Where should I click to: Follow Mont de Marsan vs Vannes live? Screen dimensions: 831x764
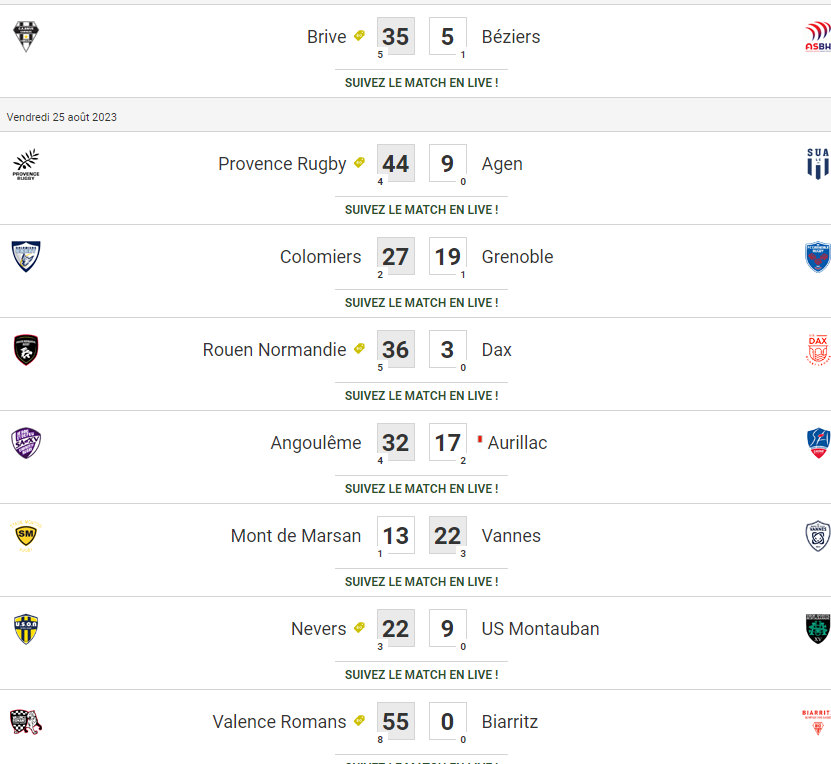pyautogui.click(x=421, y=582)
